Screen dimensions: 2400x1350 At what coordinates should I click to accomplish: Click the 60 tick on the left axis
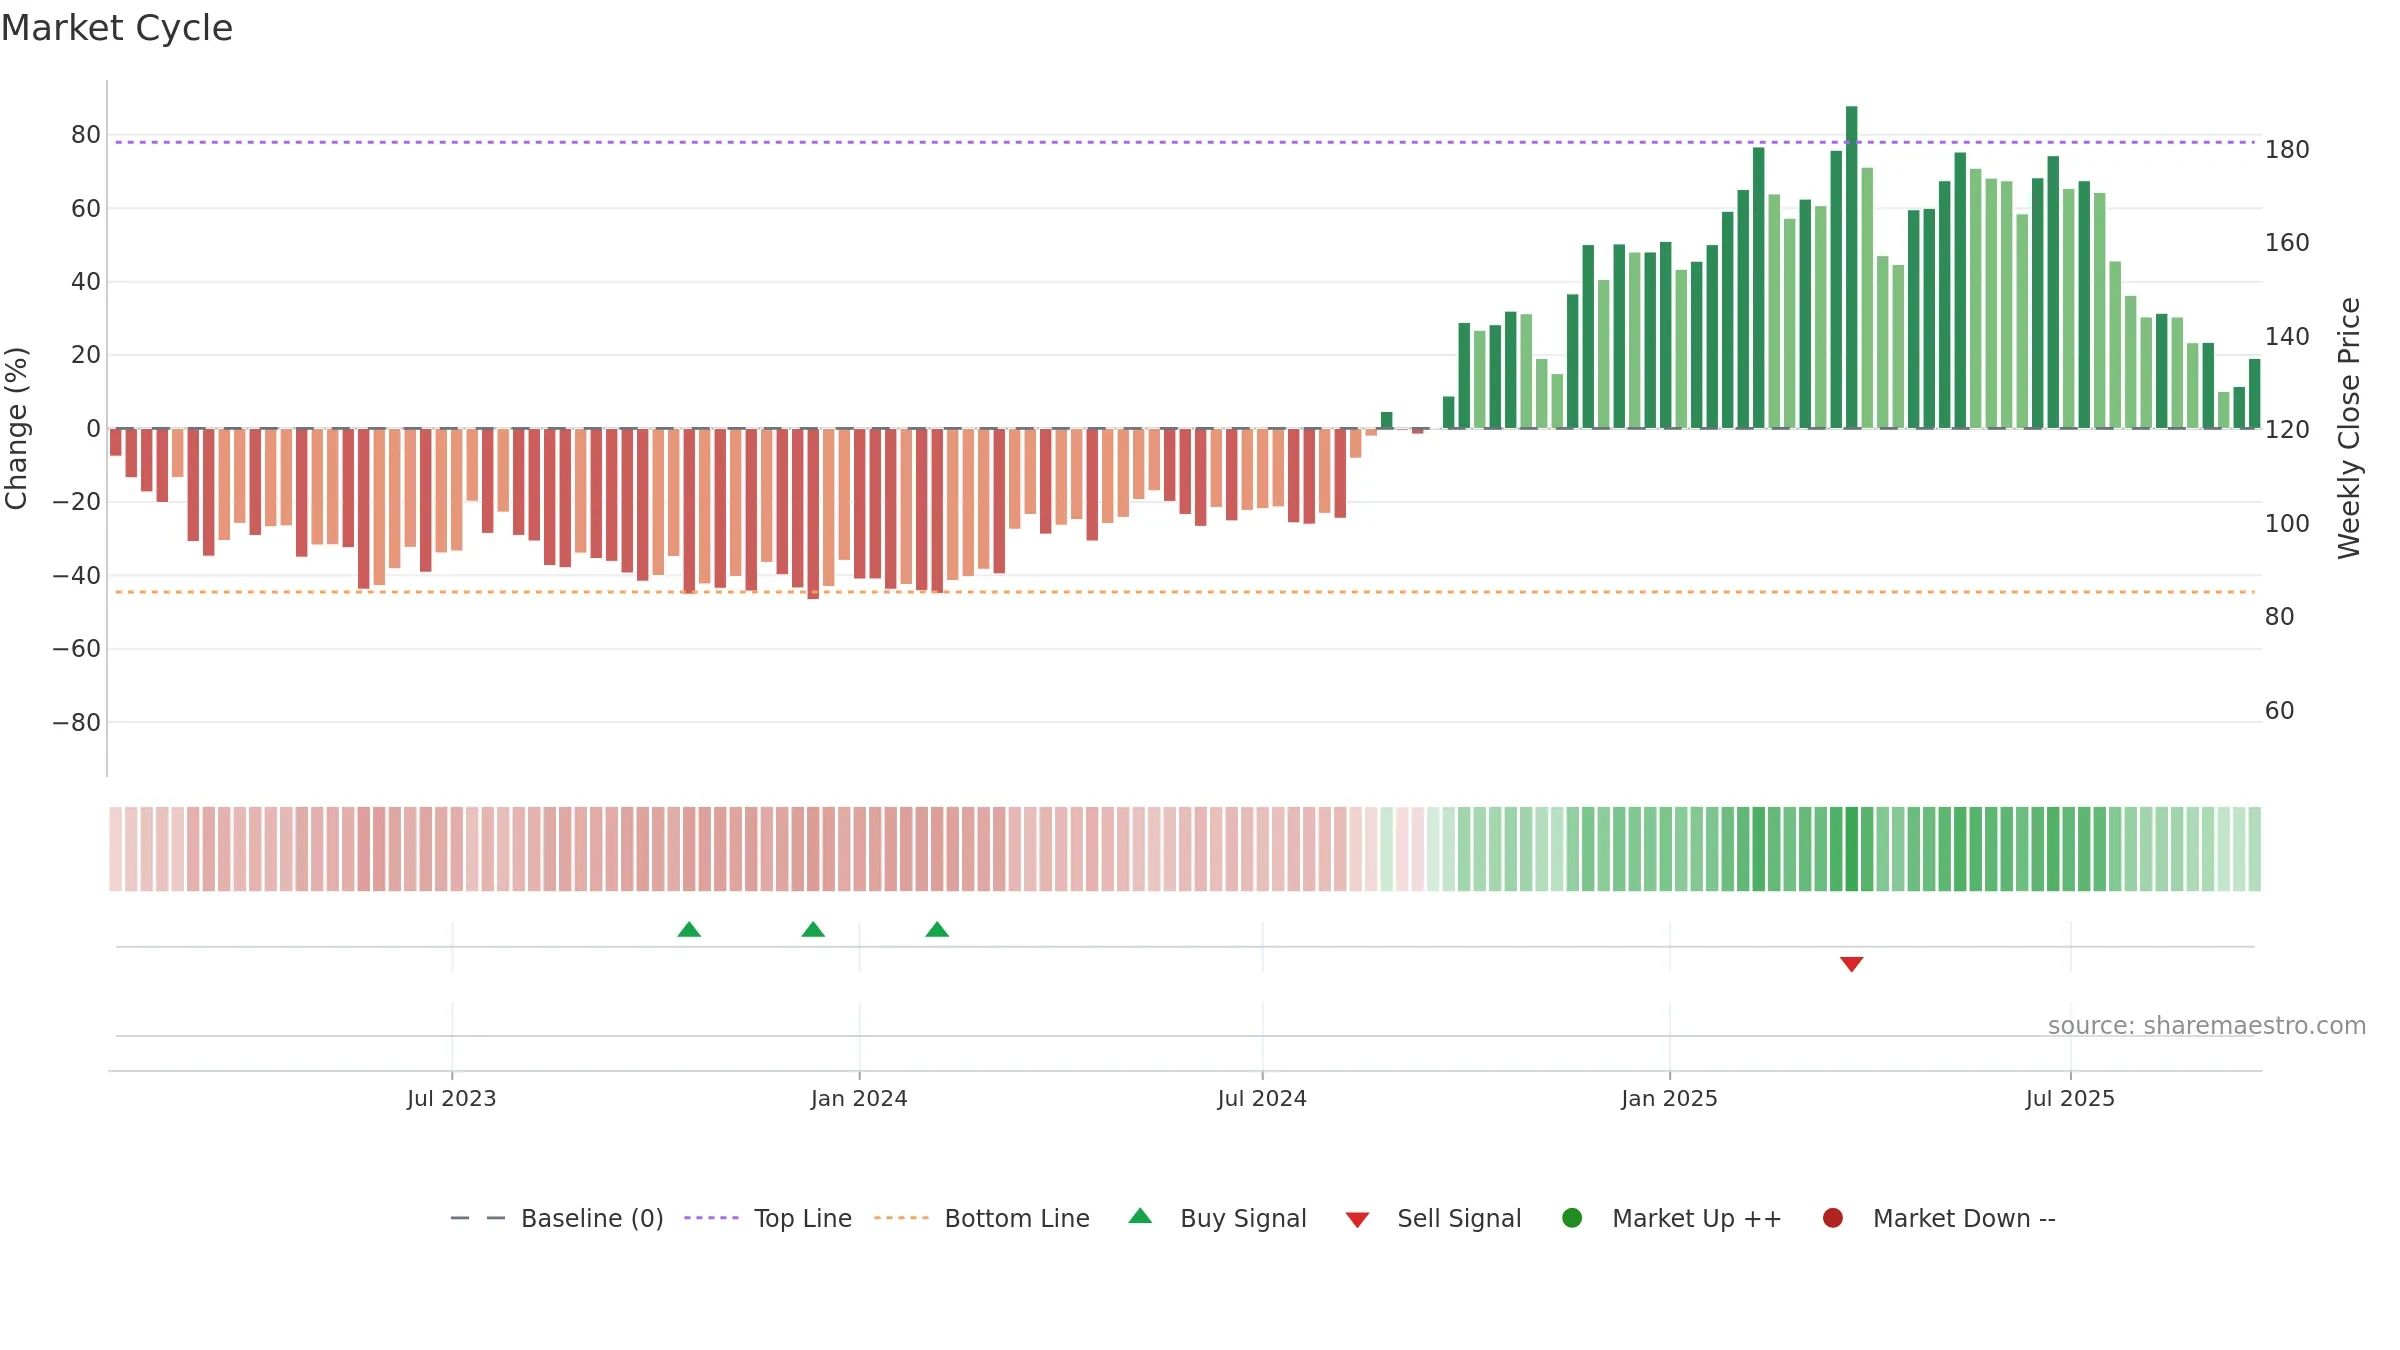[x=86, y=208]
